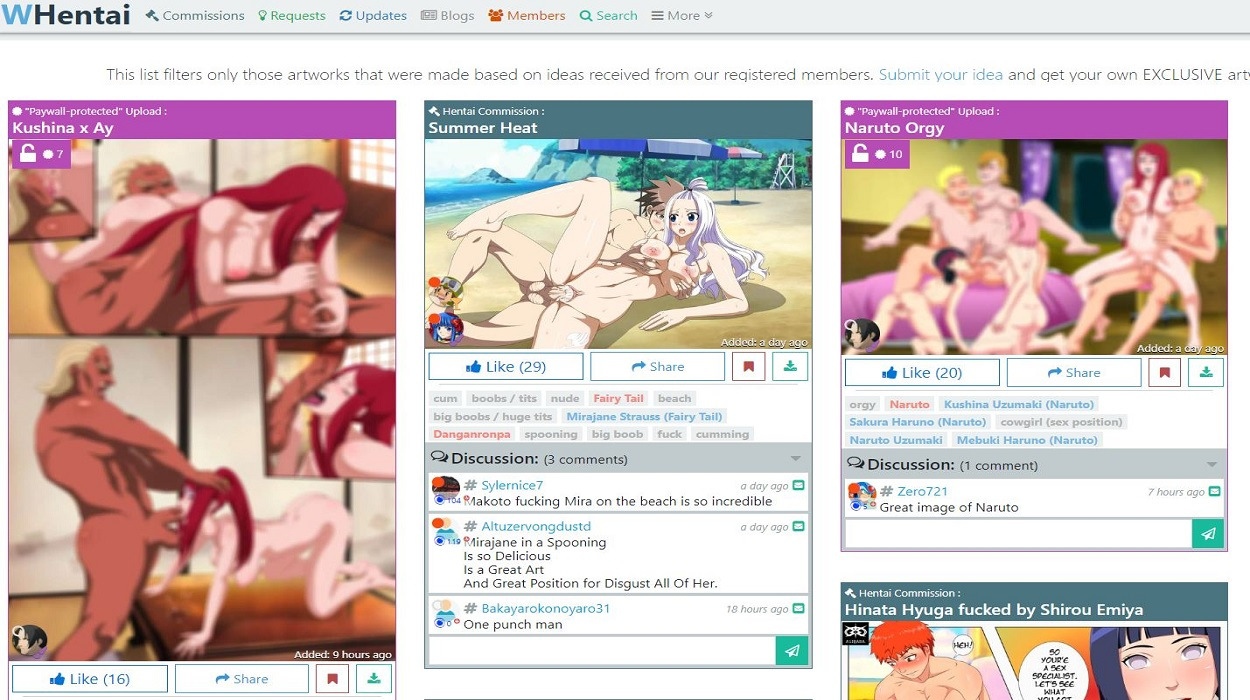
Task: Reply icon beside Bakayarokonoyaro31's comment
Action: pyautogui.click(x=799, y=609)
